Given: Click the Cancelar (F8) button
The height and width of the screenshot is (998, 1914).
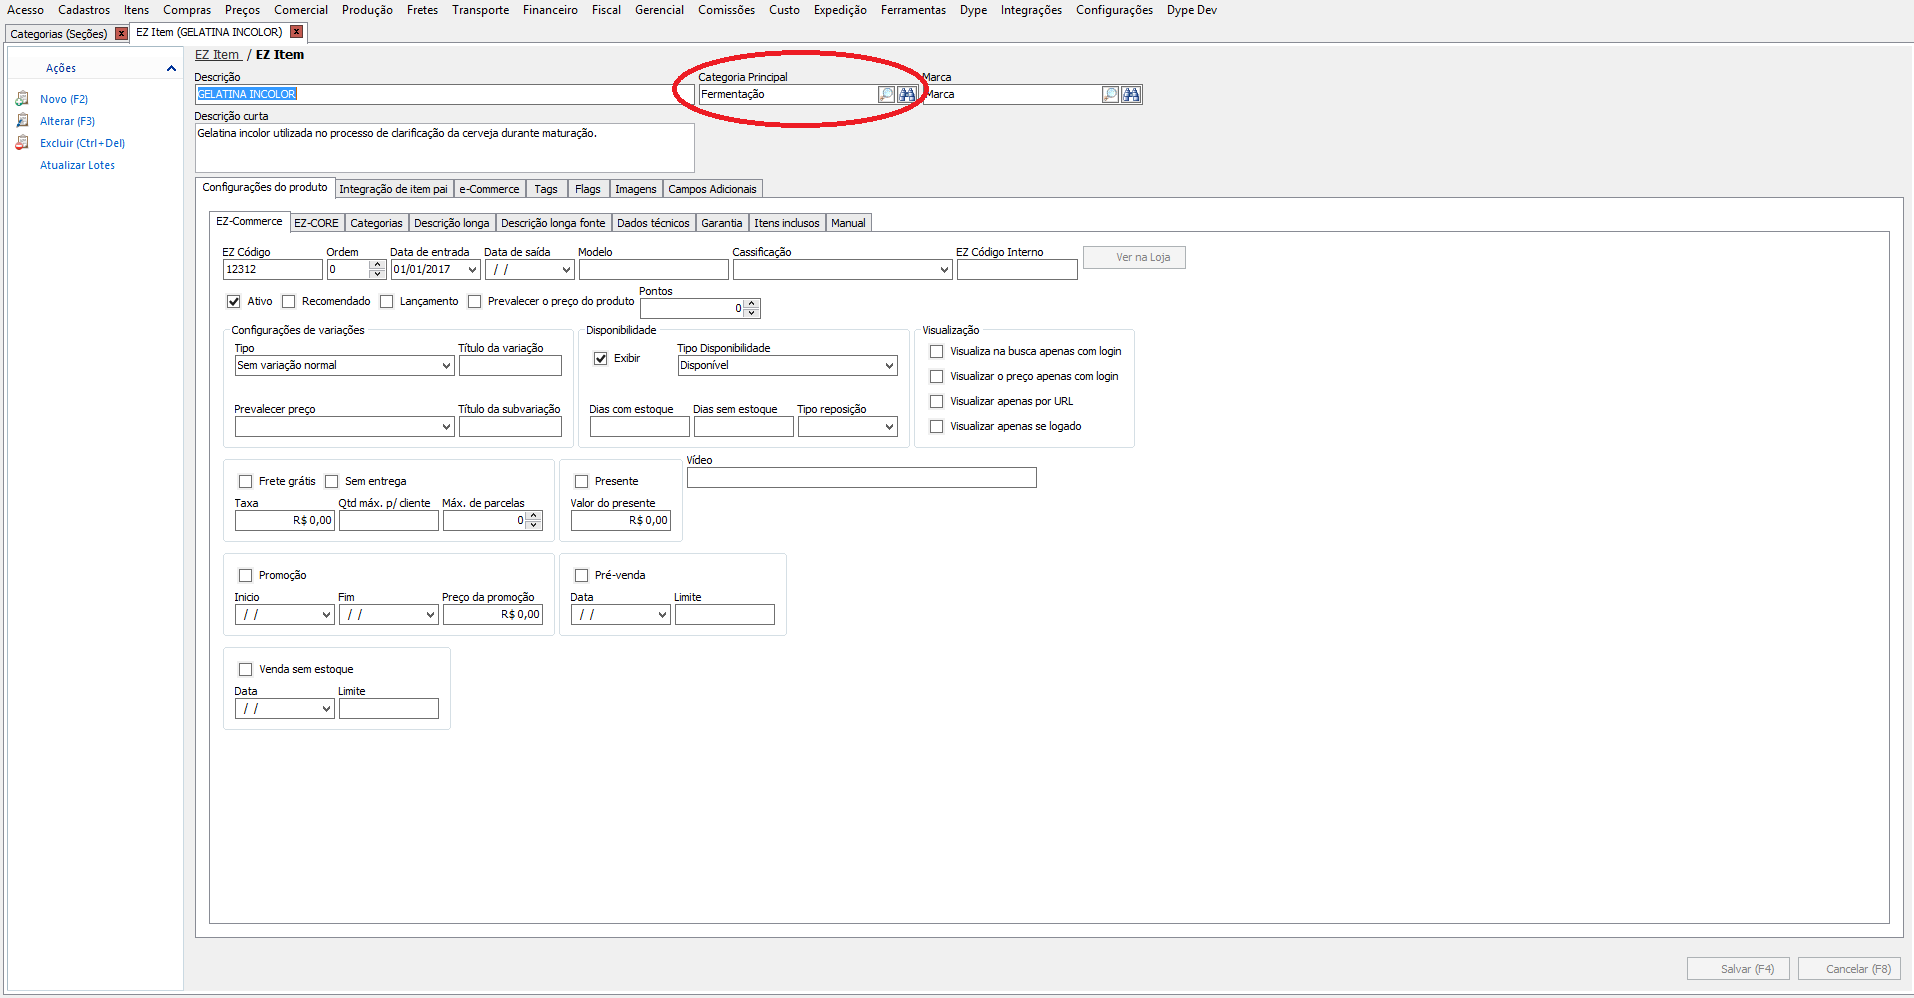Looking at the screenshot, I should 1849,969.
